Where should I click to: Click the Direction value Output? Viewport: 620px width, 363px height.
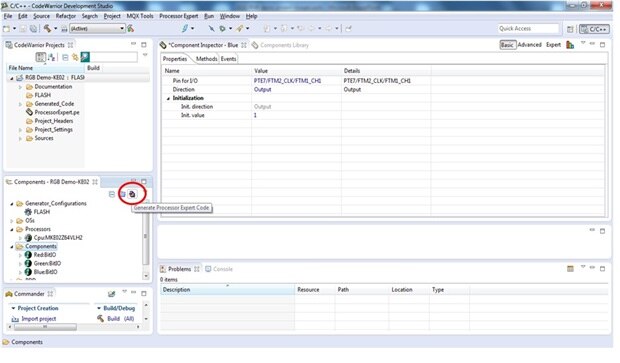[x=263, y=89]
